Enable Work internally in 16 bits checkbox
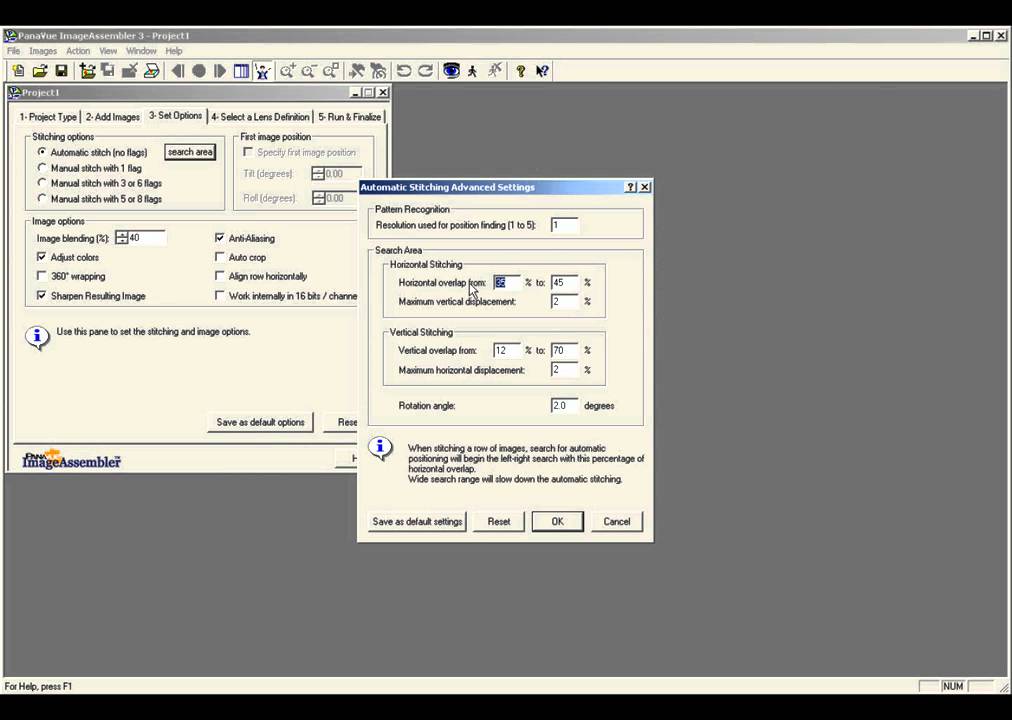 coord(219,295)
